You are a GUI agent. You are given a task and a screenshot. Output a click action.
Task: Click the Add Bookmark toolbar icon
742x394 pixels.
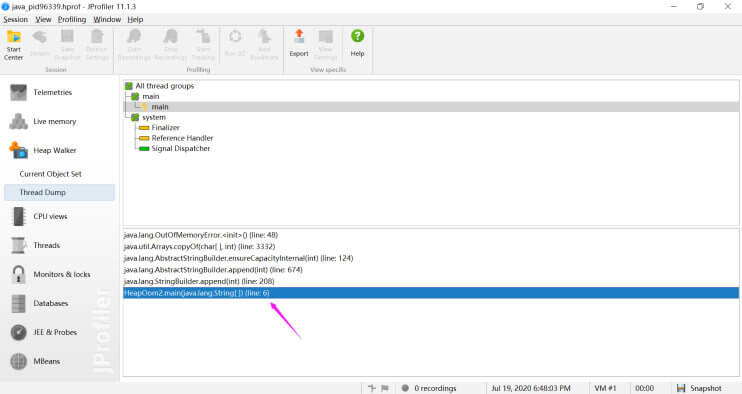coord(264,44)
